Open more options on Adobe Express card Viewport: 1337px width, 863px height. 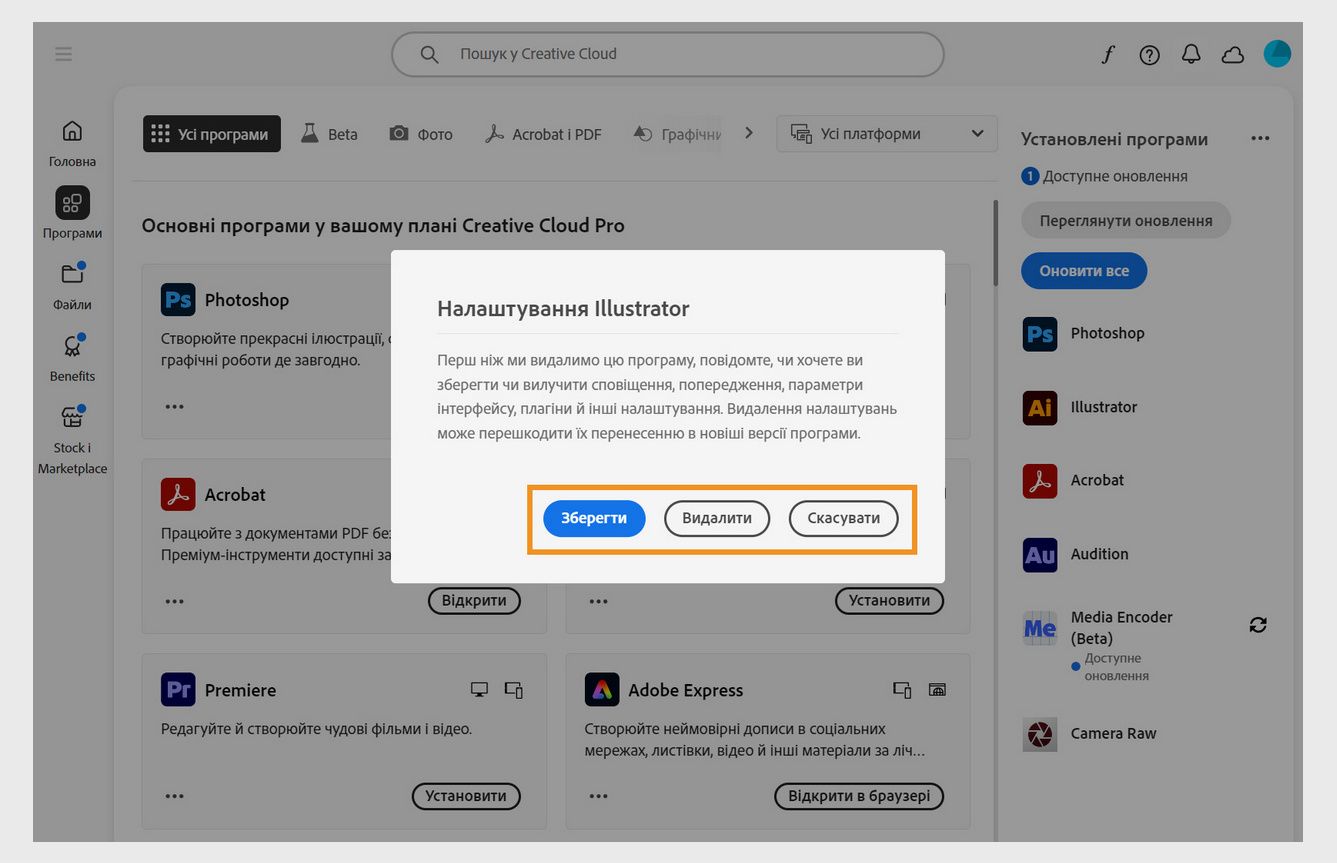[598, 797]
